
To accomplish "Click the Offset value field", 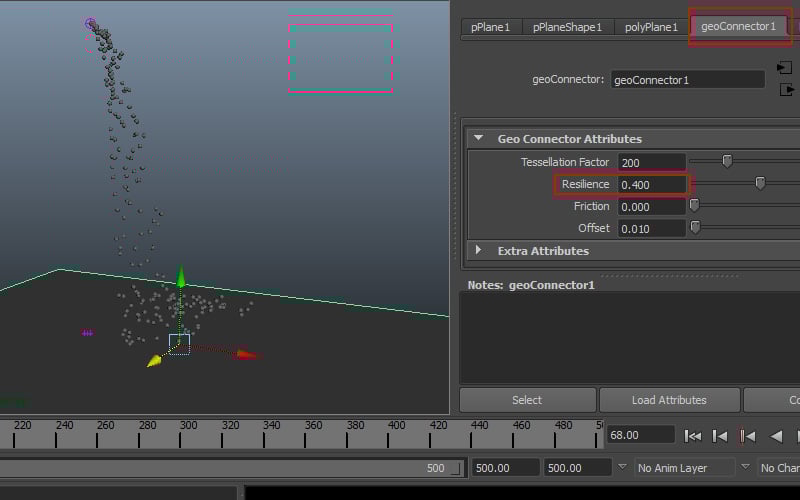I will (x=651, y=229).
